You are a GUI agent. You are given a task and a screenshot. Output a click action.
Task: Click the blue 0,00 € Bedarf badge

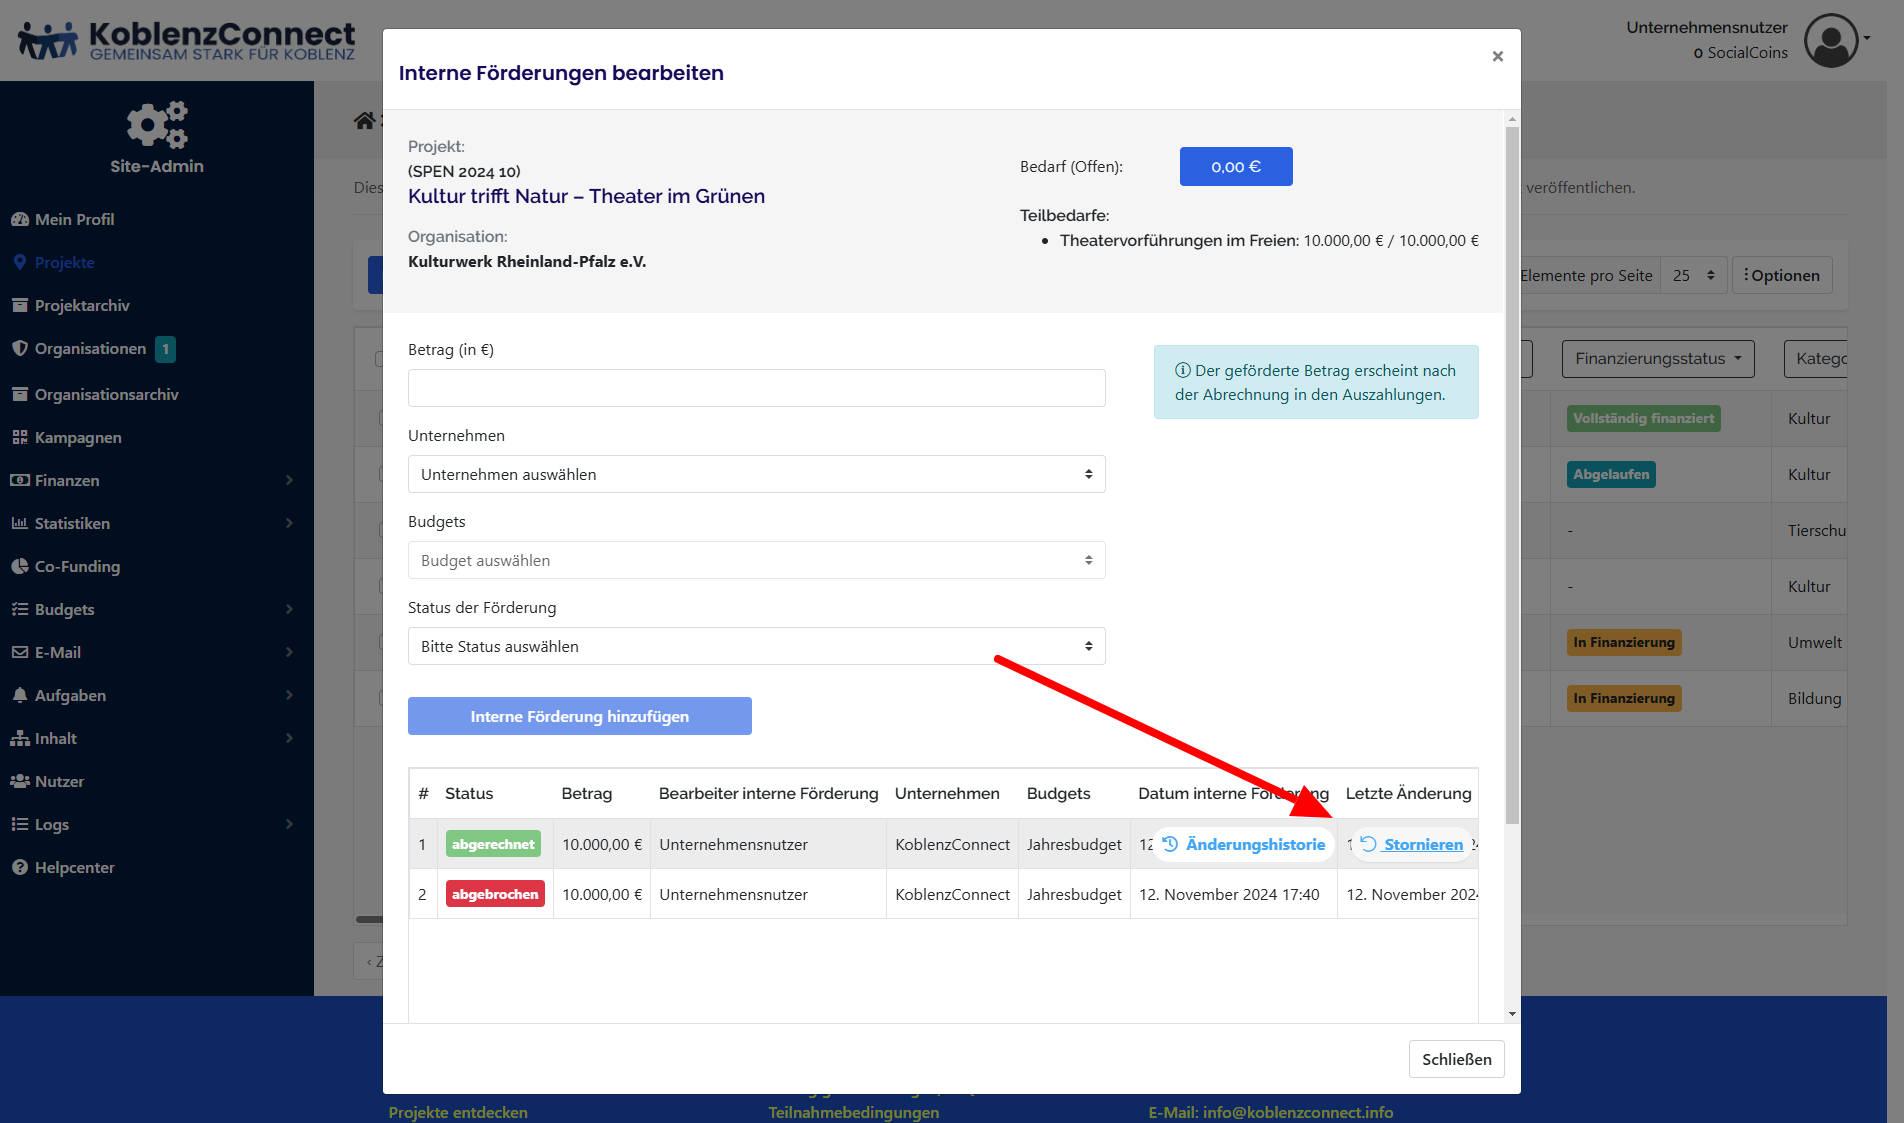tap(1235, 167)
